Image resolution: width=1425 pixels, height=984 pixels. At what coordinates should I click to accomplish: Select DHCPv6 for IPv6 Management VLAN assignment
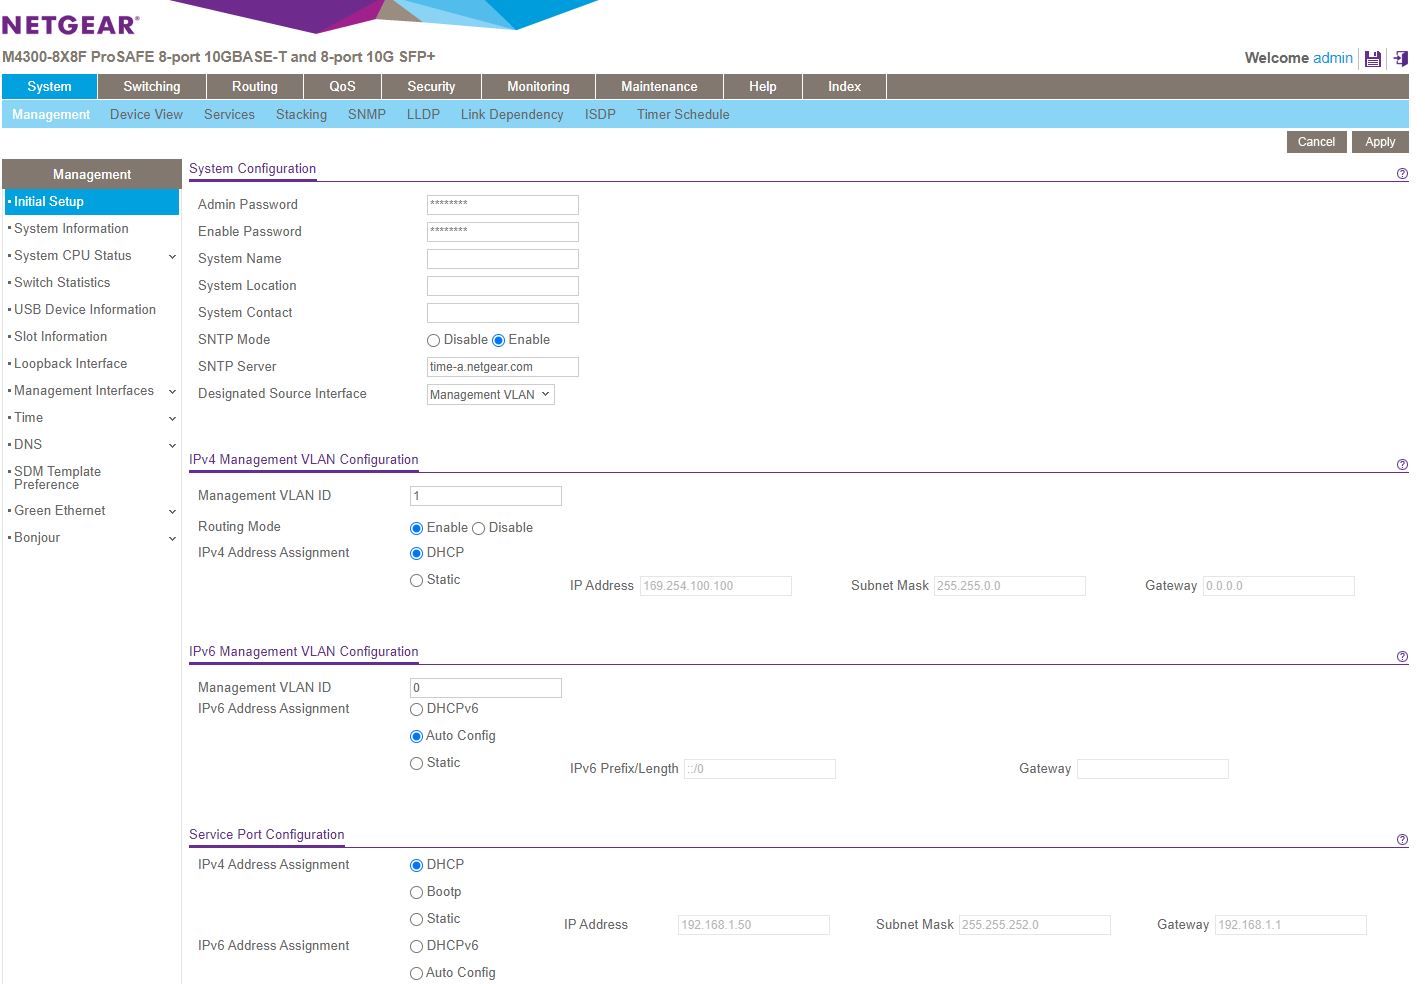pos(417,710)
